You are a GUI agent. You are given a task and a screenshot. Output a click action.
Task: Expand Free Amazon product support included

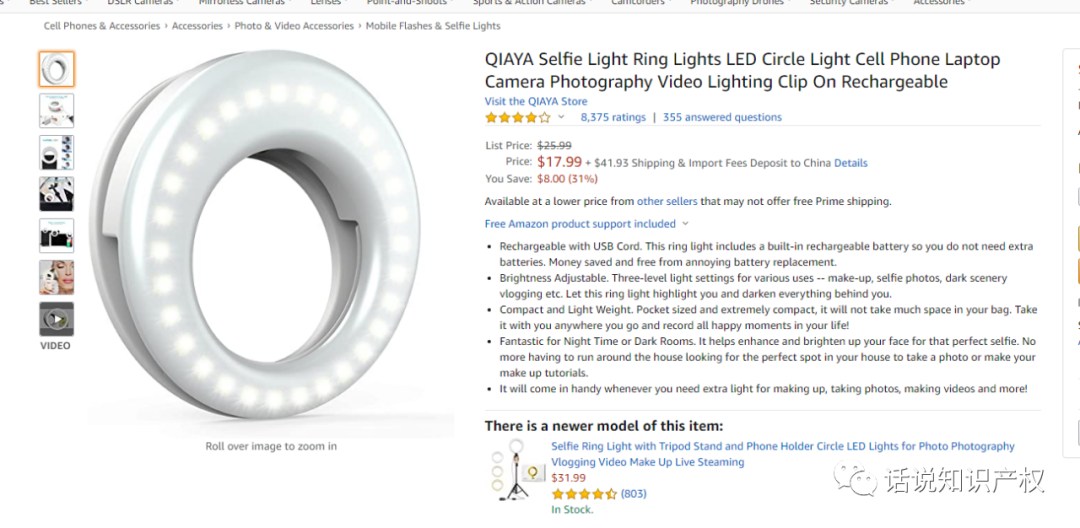tap(586, 224)
